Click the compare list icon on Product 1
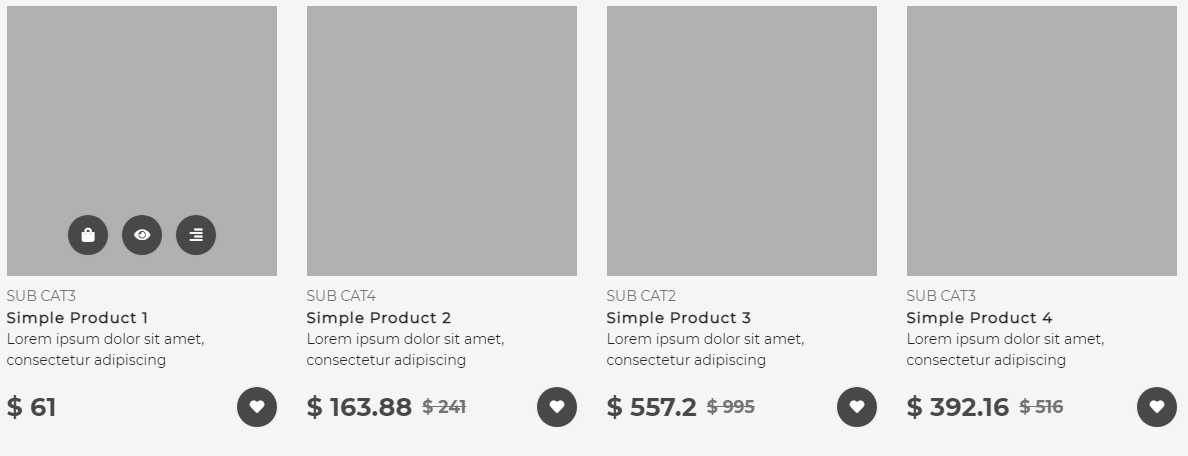The width and height of the screenshot is (1188, 456). click(x=196, y=235)
